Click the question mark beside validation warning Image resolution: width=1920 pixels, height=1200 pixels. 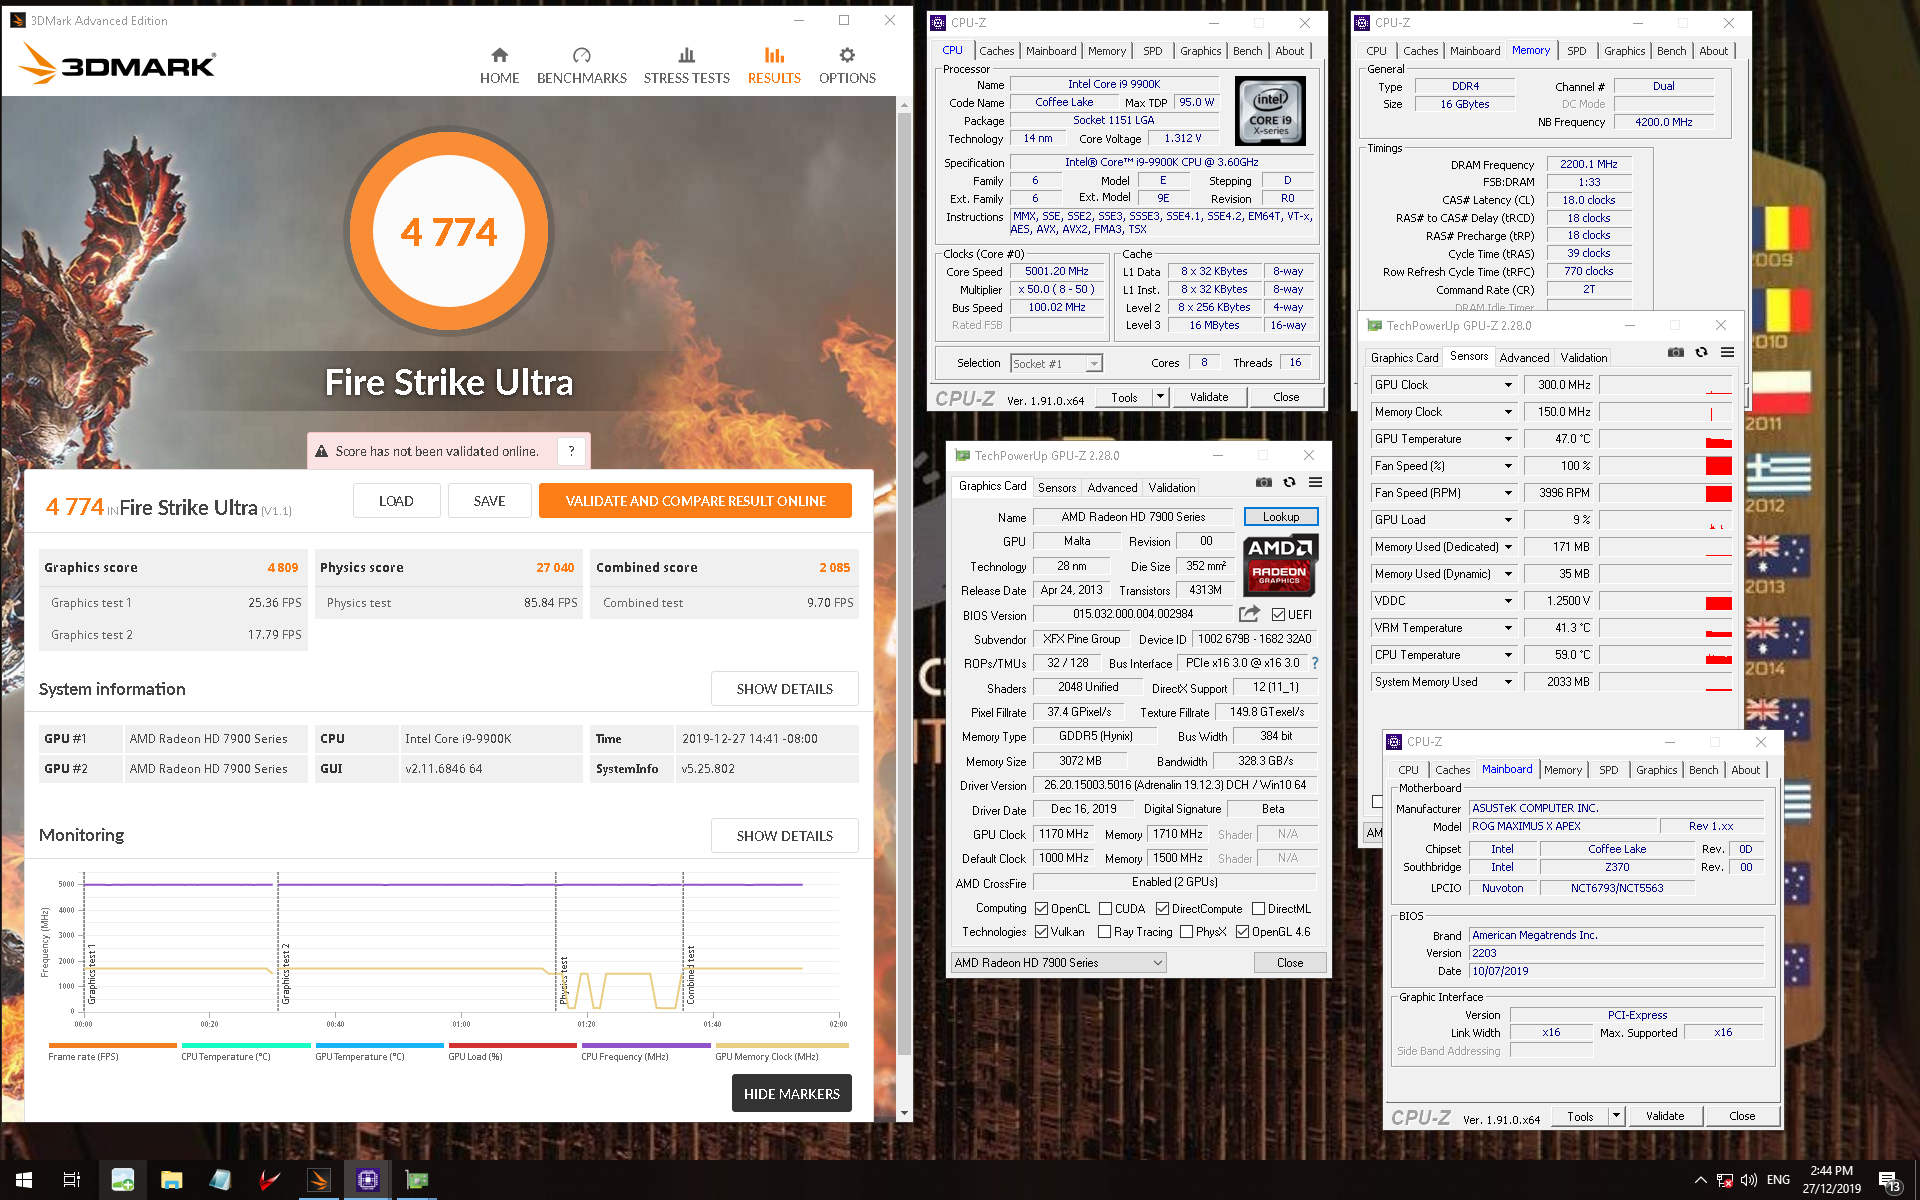pyautogui.click(x=571, y=451)
